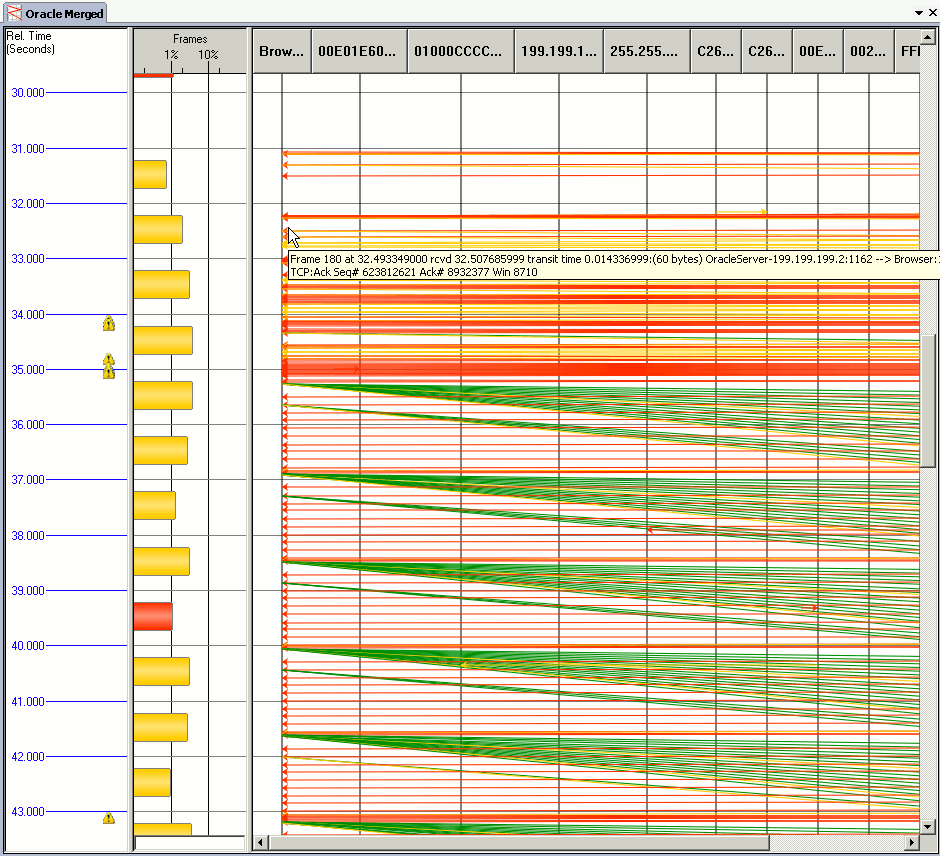Click the 30.000 time marker
Viewport: 940px width, 856px height.
pos(28,93)
